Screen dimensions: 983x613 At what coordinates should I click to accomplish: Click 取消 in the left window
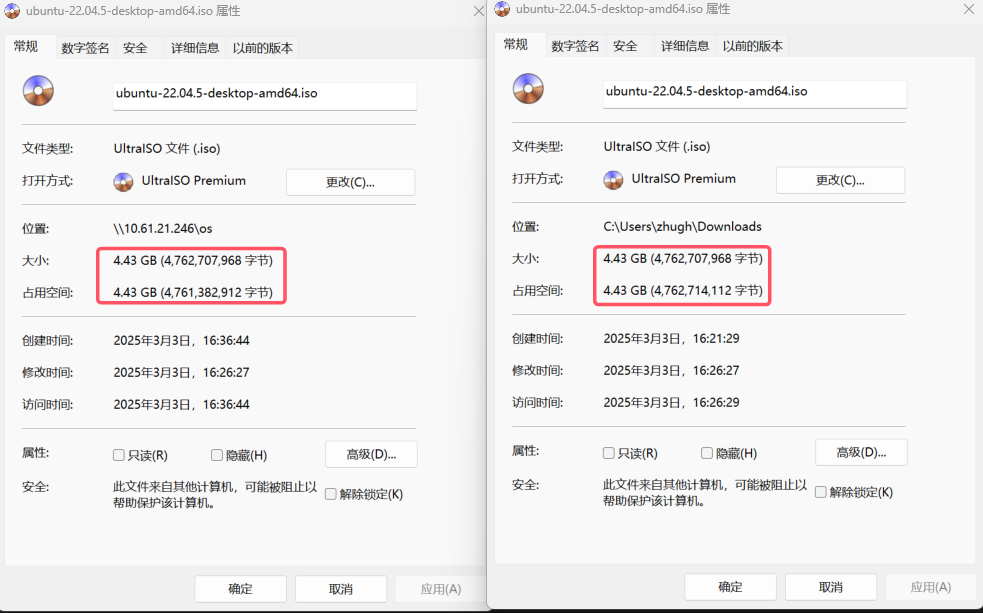tap(340, 589)
